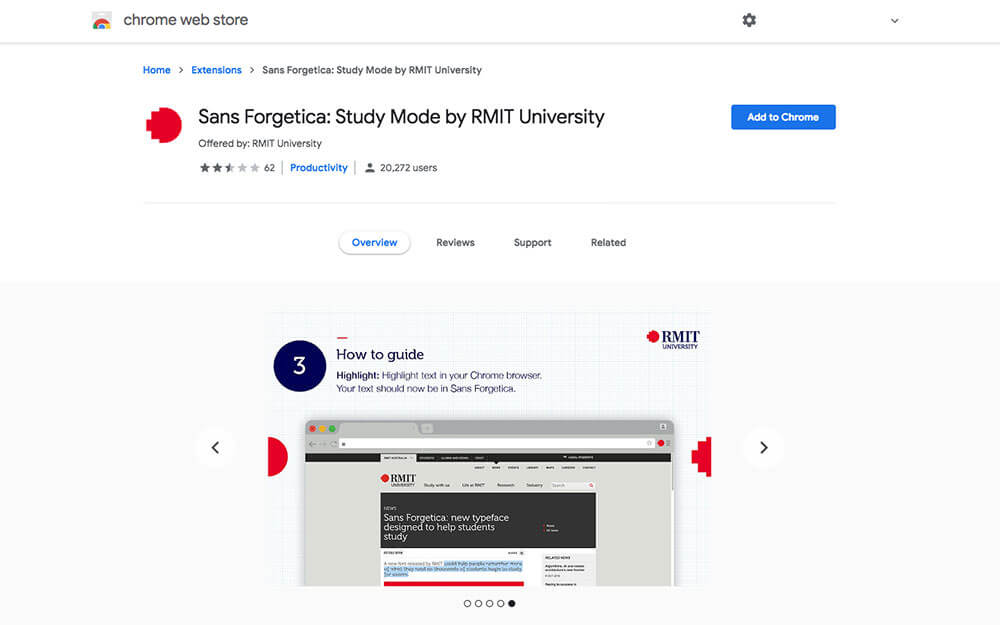Show the next screenshot slide
1000x625 pixels.
763,448
